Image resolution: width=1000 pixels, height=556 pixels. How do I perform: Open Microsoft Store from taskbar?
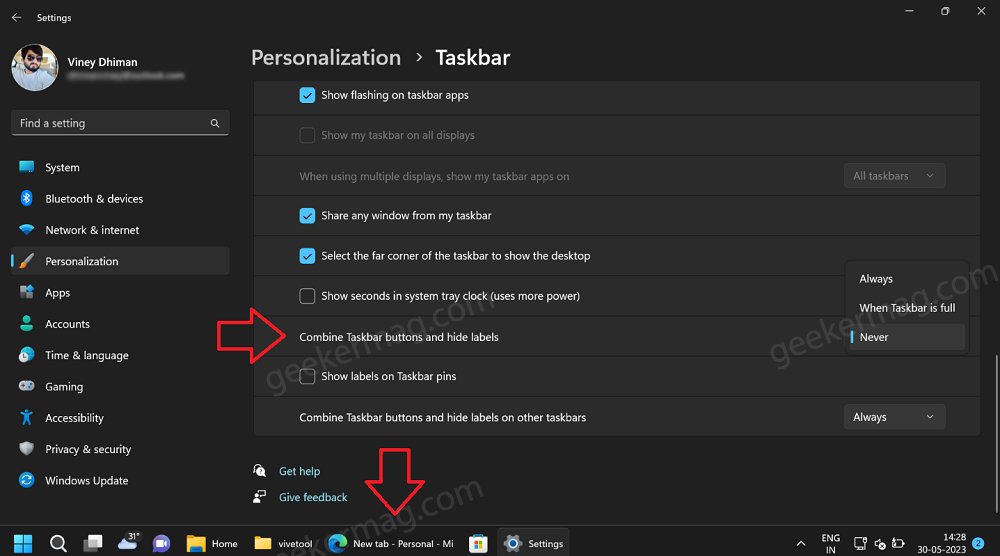[x=478, y=543]
